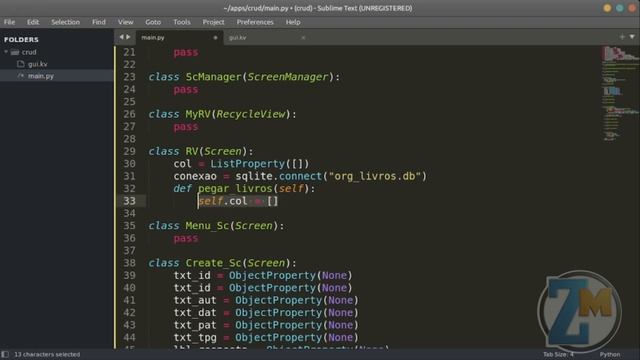Viewport: 640px width, 360px height.
Task: Click txt_tpg on line 44
Action: [195, 337]
